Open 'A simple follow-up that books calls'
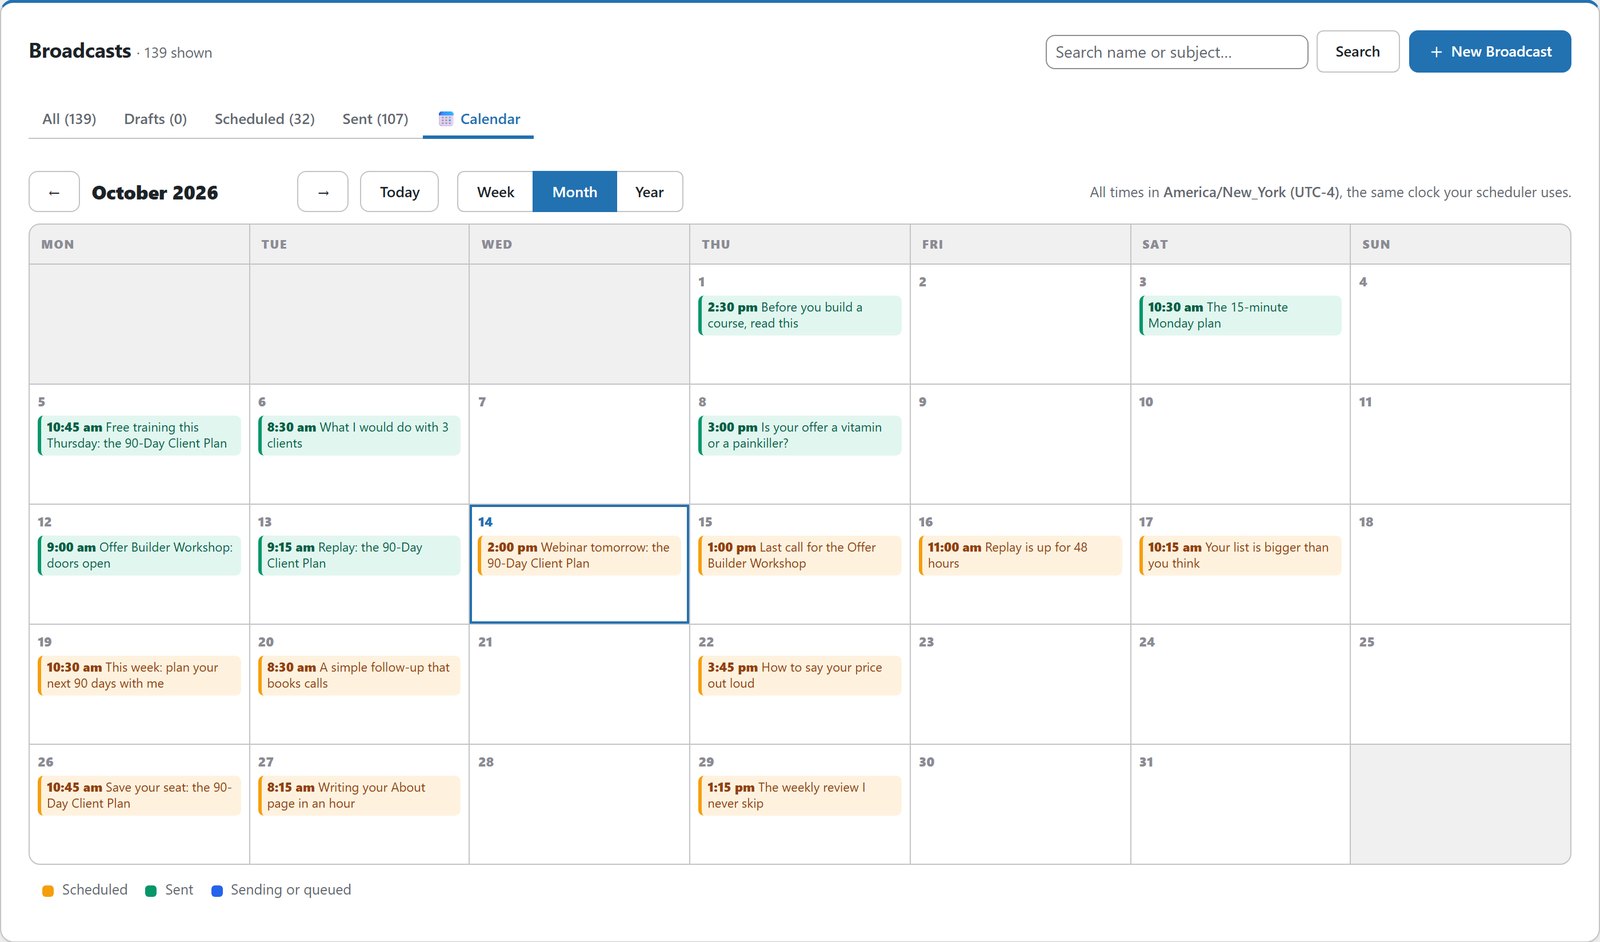Screen dimensions: 1600x942 359,675
